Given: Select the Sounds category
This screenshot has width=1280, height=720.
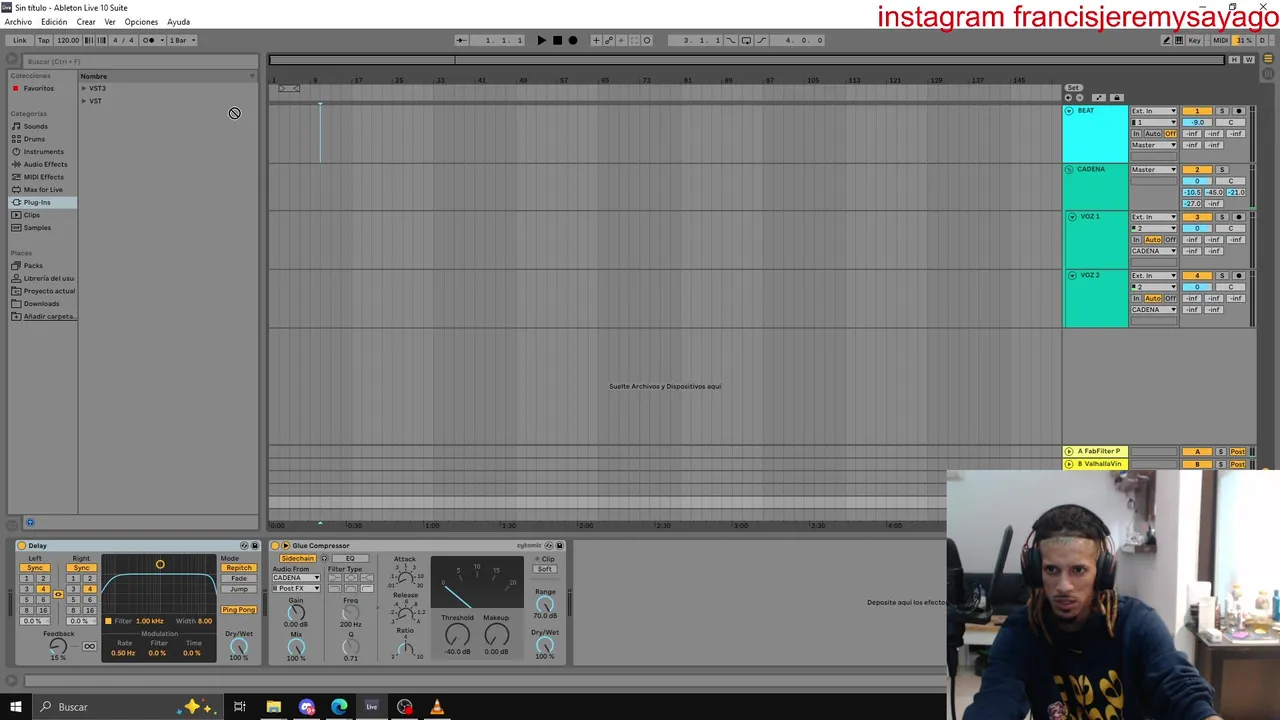Looking at the screenshot, I should [x=36, y=126].
